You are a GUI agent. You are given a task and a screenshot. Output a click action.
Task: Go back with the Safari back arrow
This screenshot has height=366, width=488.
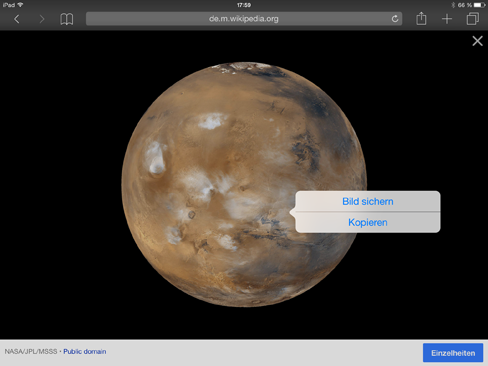[17, 19]
